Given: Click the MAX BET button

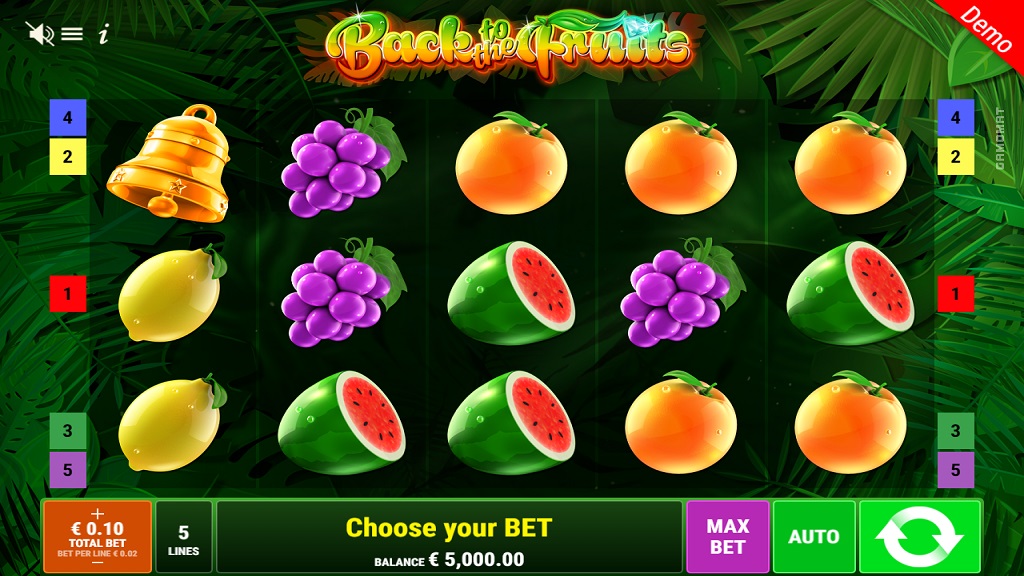Looking at the screenshot, I should [728, 537].
